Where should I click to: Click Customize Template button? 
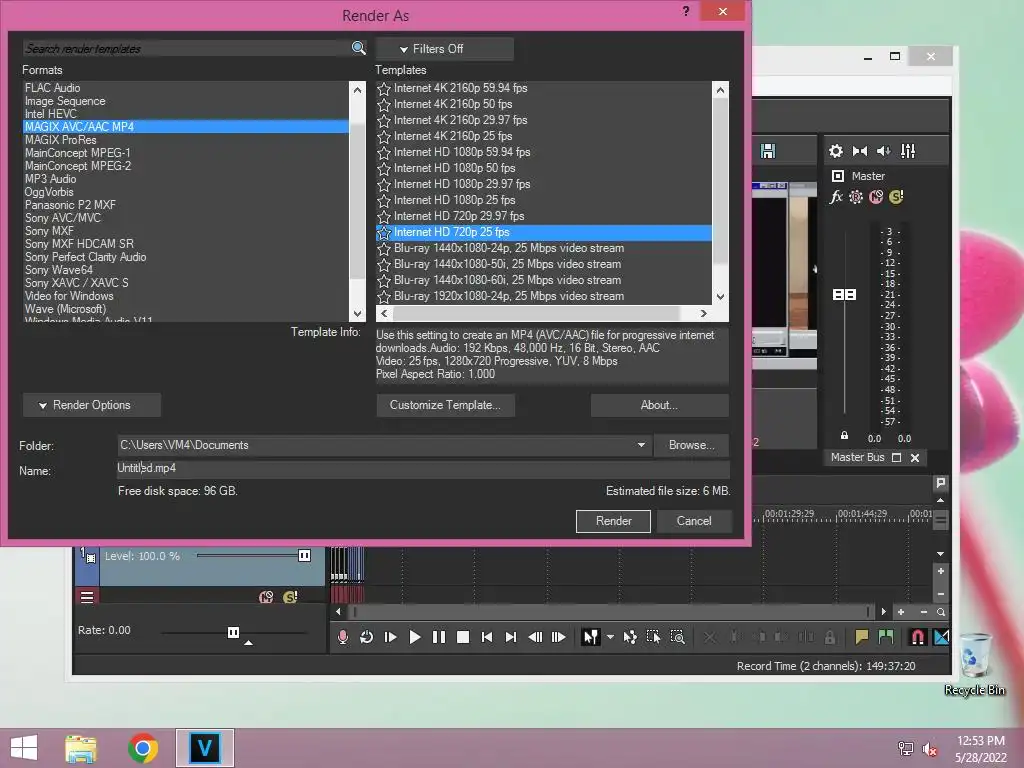(x=445, y=405)
